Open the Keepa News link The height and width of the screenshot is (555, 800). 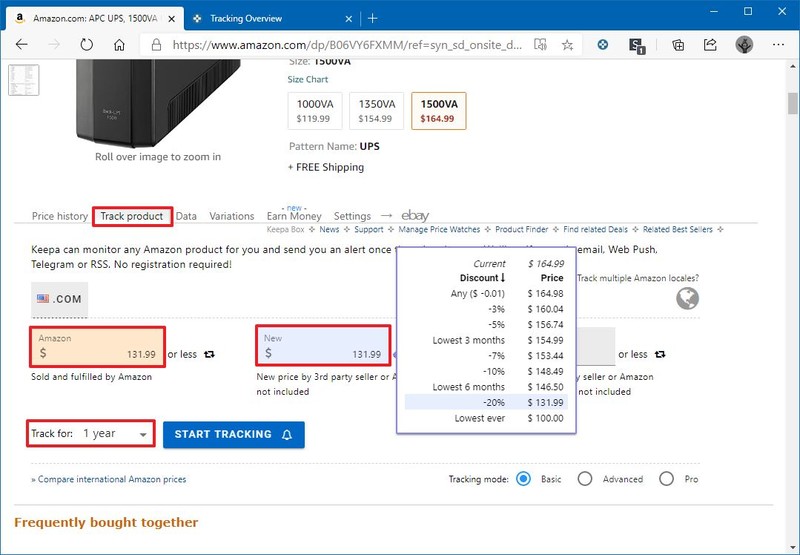pyautogui.click(x=329, y=230)
